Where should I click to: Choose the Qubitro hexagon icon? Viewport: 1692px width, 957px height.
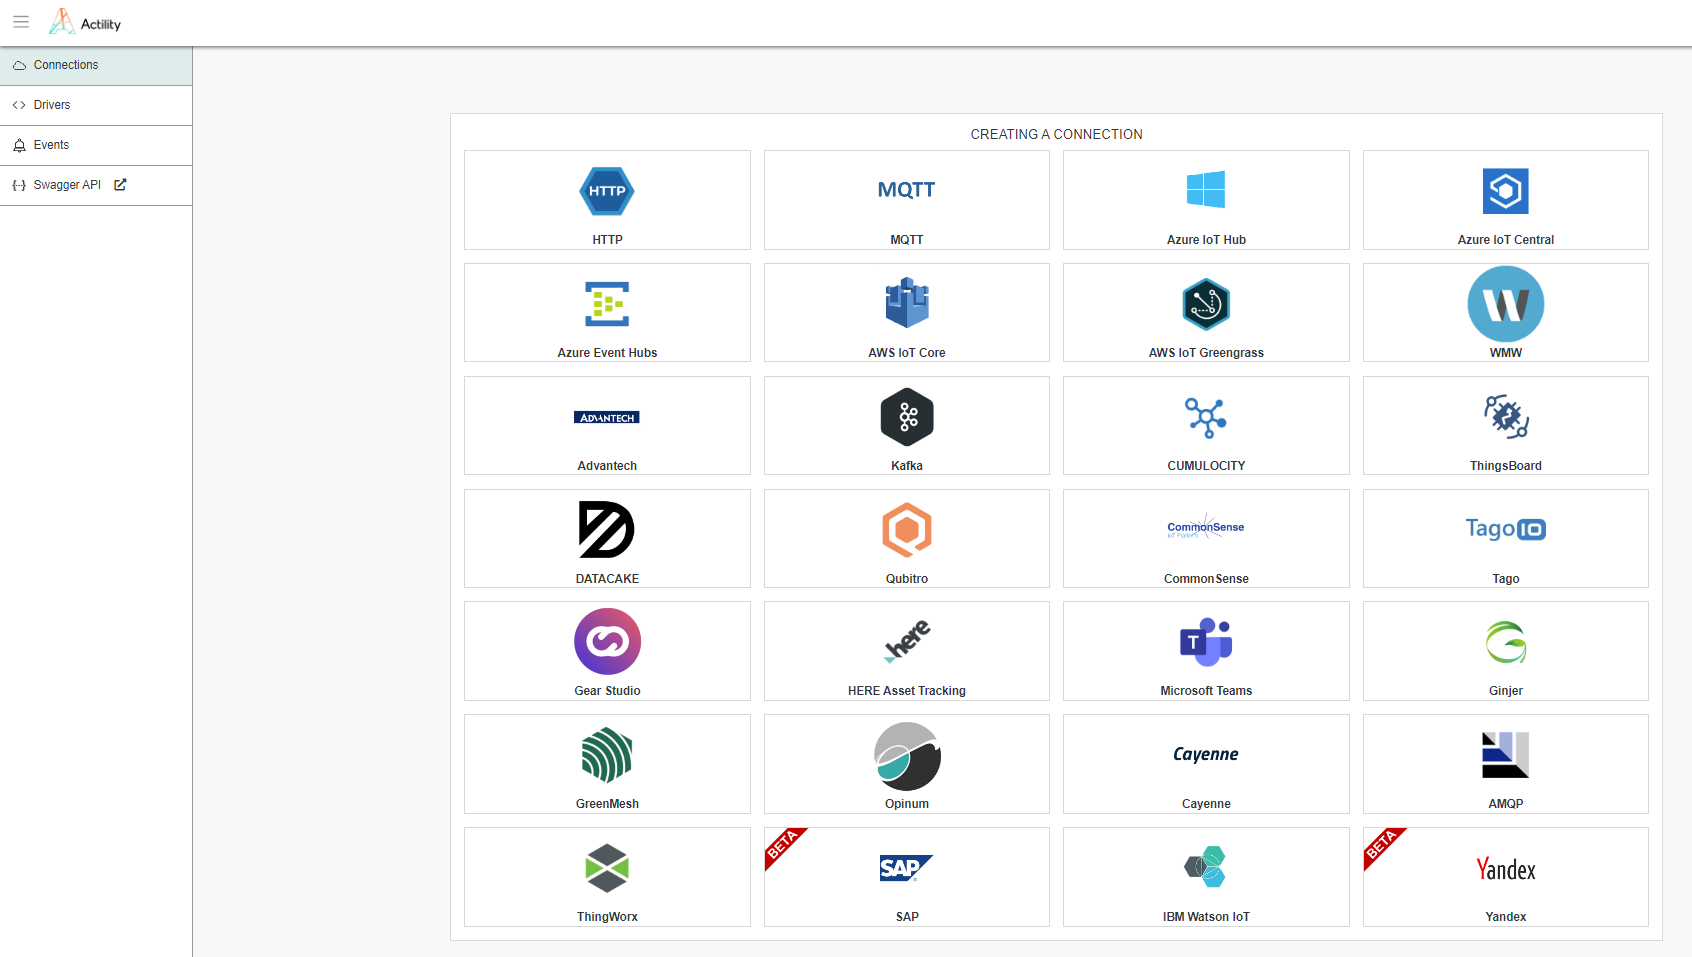907,530
